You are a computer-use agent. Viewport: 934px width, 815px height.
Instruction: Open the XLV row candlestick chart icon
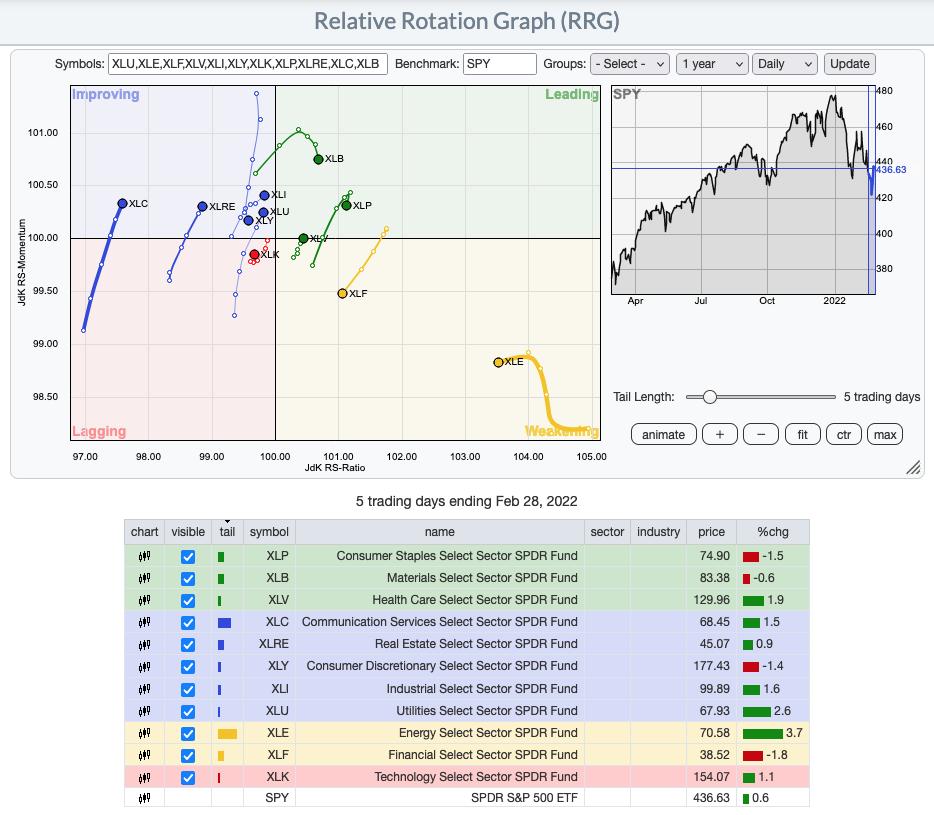pos(144,601)
